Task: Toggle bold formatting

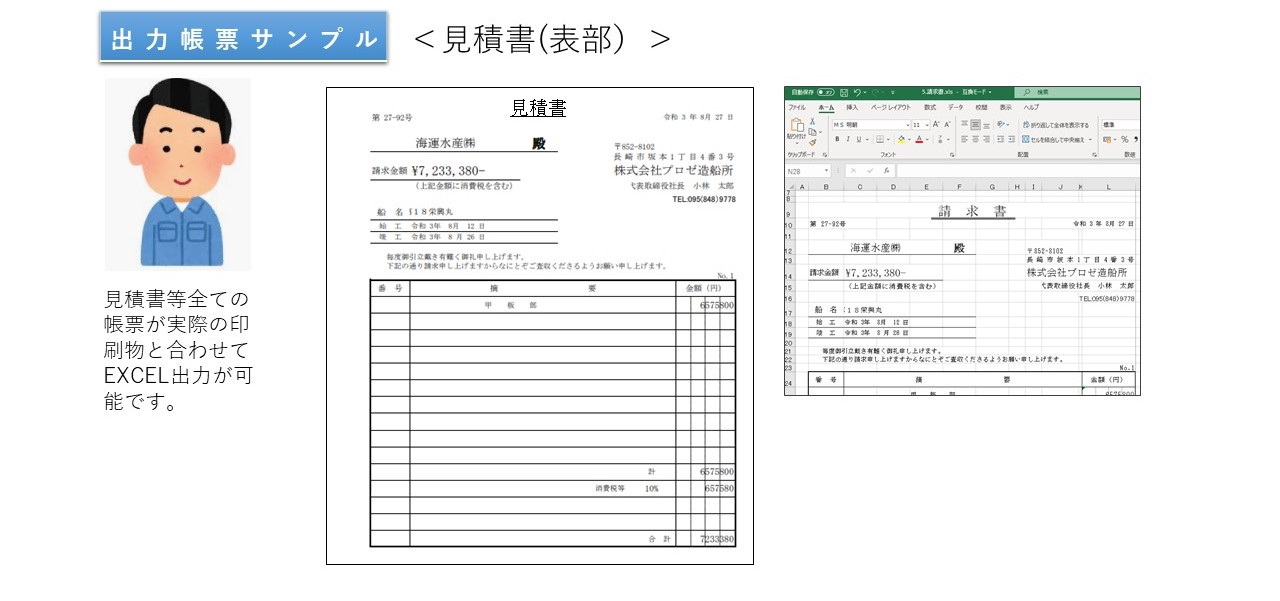Action: [837, 139]
